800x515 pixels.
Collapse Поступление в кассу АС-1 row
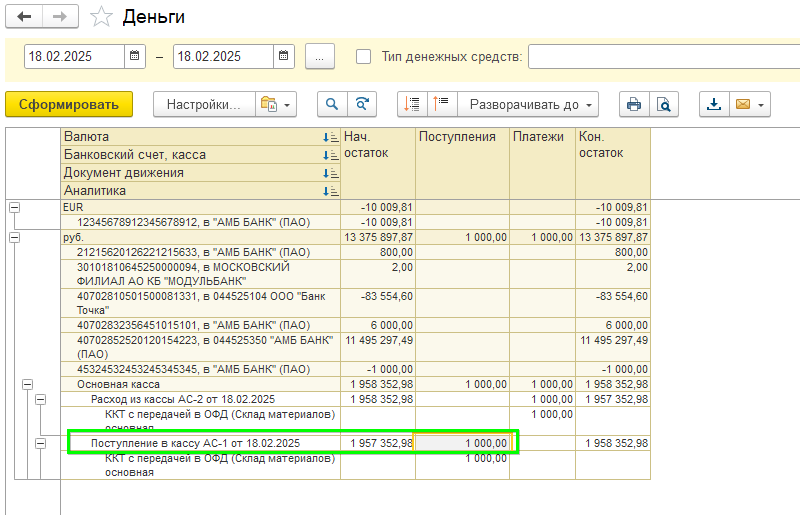(x=41, y=443)
